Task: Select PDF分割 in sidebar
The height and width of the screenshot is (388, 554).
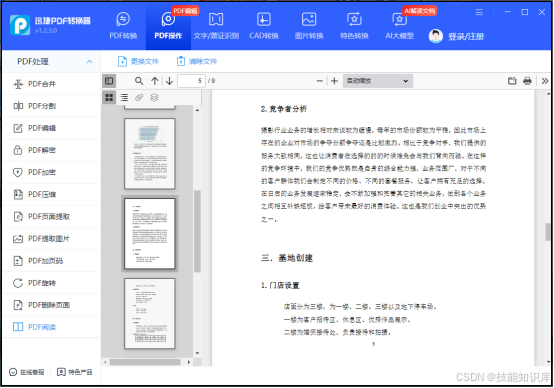Action: click(x=51, y=106)
